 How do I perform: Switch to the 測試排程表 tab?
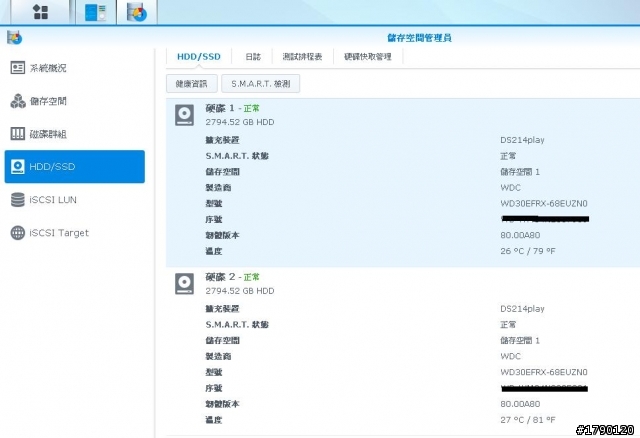302,57
